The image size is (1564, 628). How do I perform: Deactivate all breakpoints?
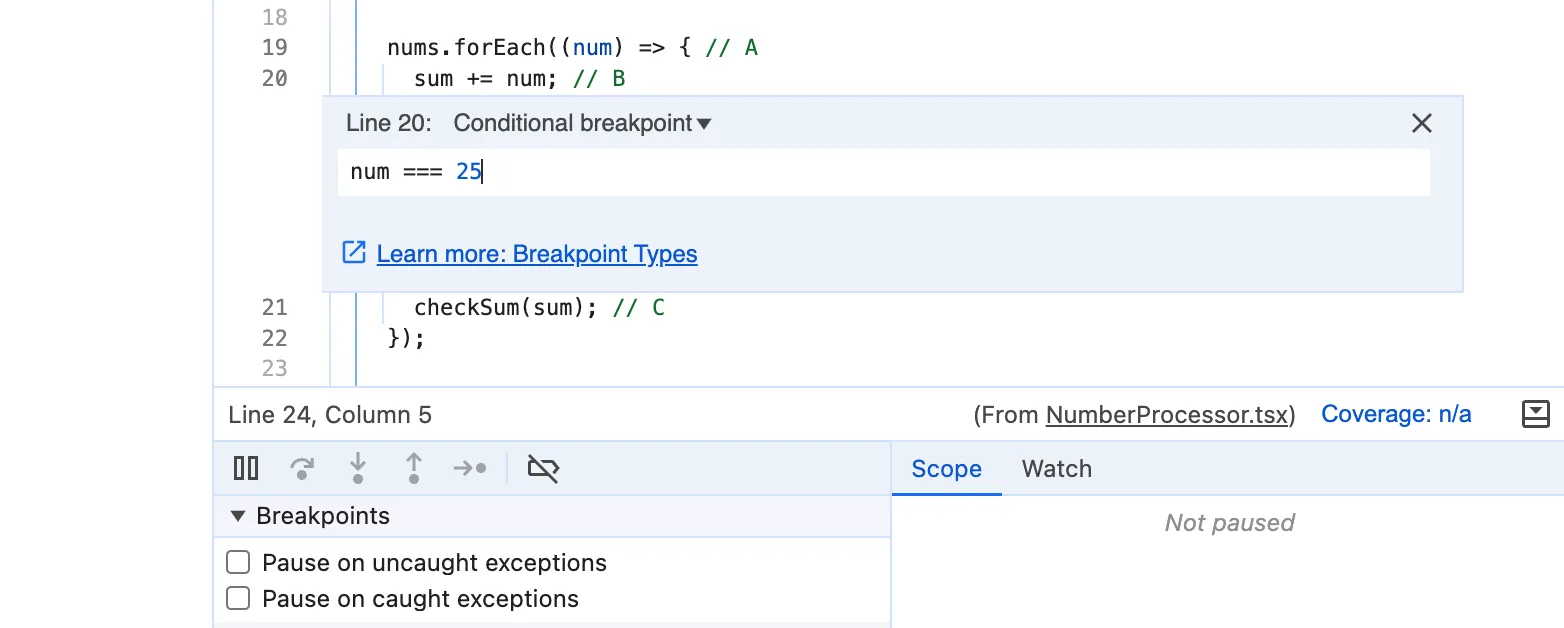tap(543, 468)
